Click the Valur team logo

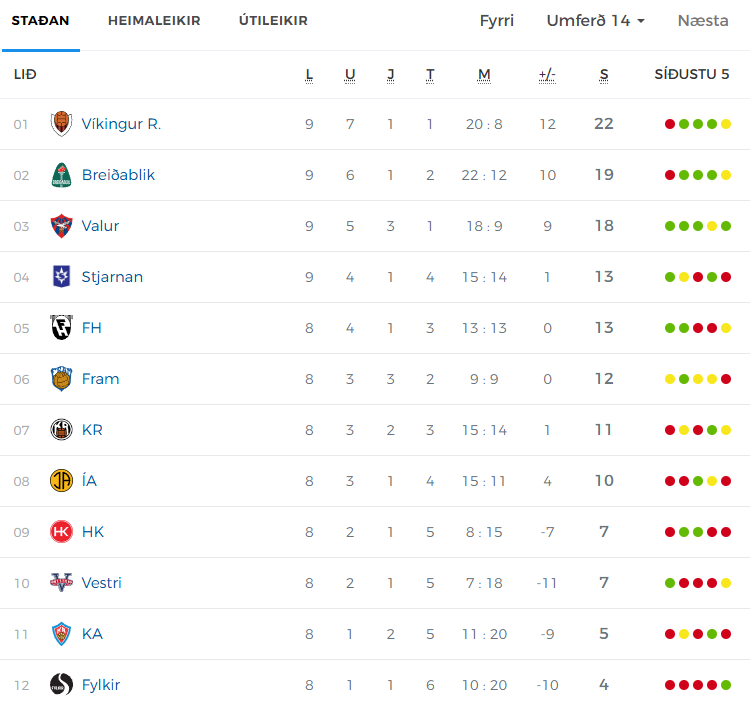(x=61, y=226)
